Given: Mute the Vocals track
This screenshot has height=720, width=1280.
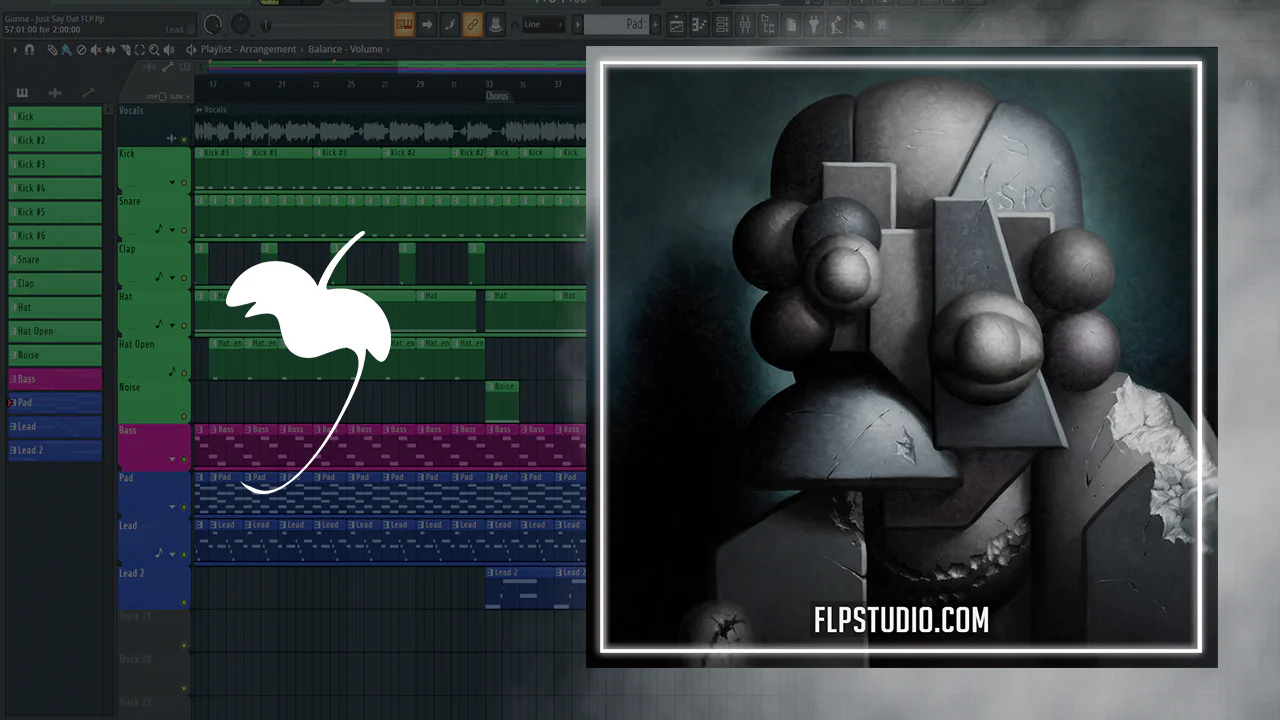Looking at the screenshot, I should click(x=184, y=139).
